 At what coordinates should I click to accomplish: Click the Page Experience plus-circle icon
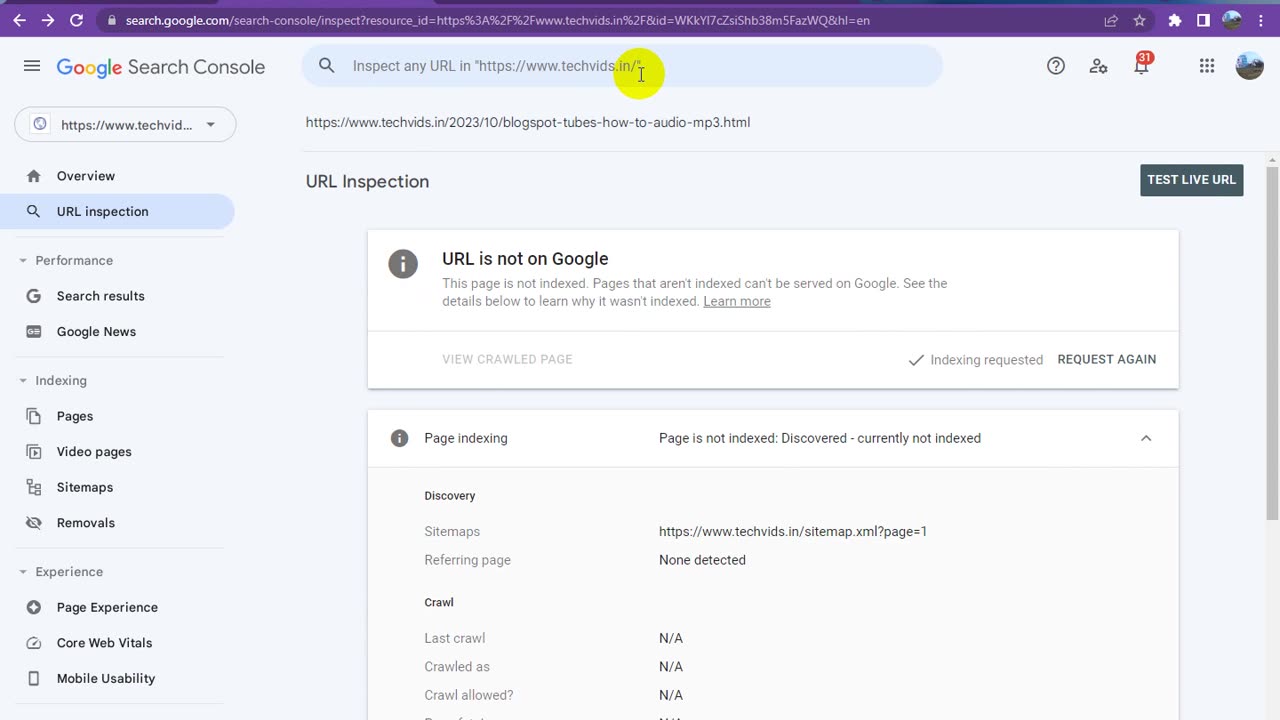34,607
